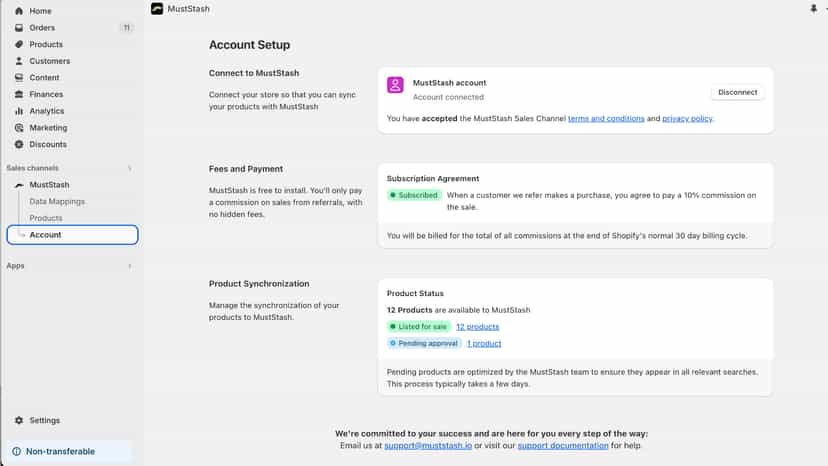Screen dimensions: 828x466
Task: Click the Product Status heading
Action: 415,293
